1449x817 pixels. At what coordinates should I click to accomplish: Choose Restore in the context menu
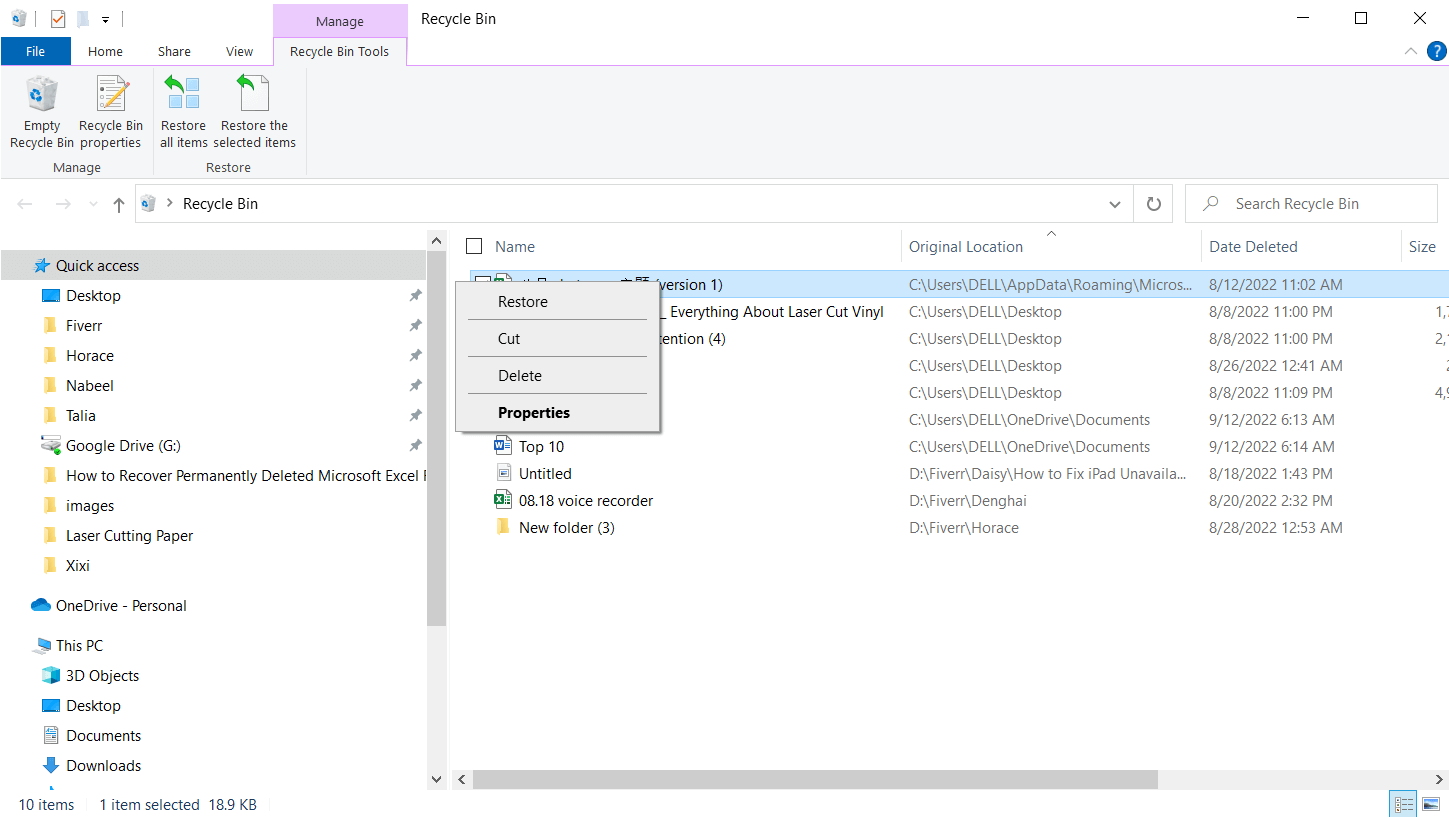[557, 302]
